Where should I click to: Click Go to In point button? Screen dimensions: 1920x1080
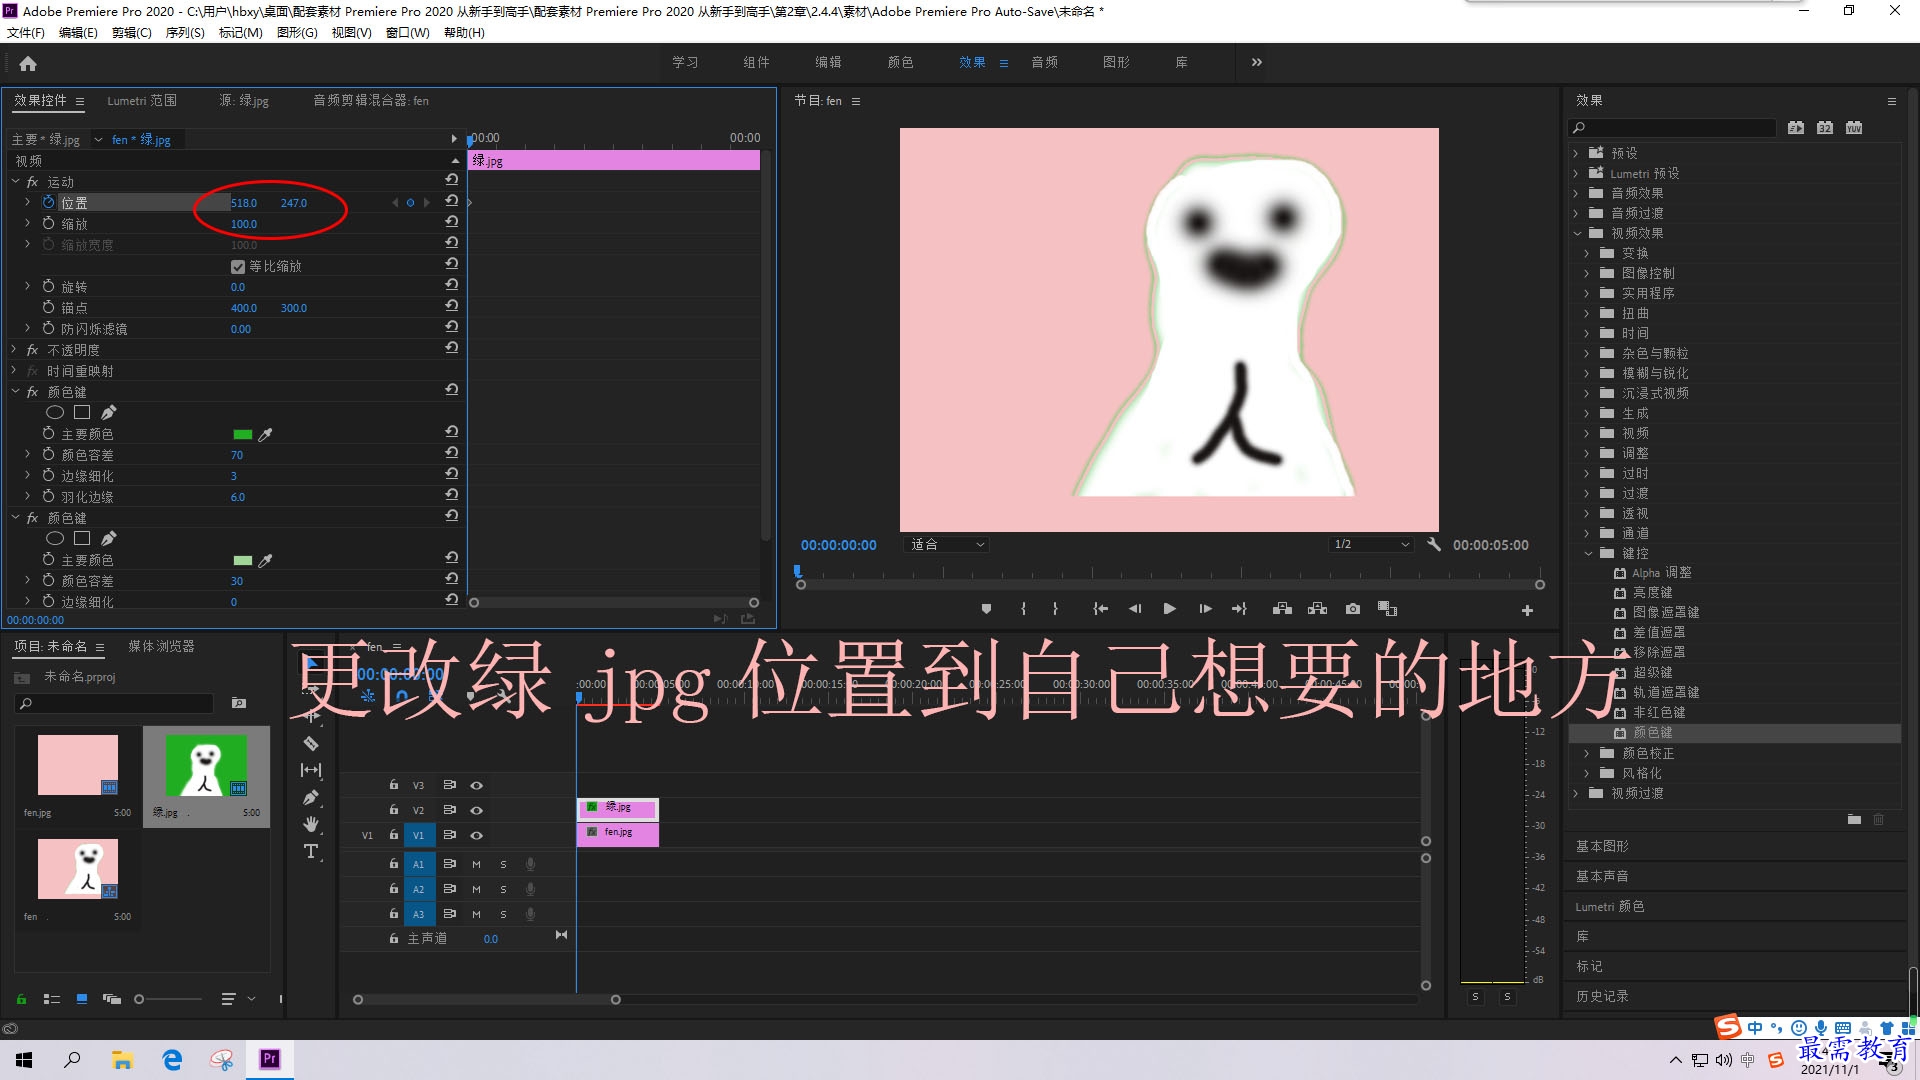point(1100,608)
